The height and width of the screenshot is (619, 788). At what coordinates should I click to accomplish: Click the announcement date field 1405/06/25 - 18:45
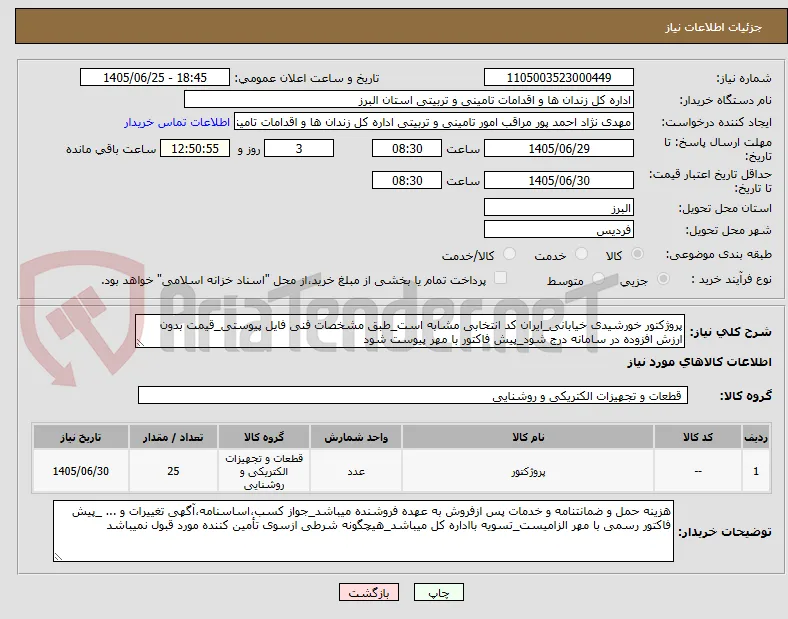(155, 77)
